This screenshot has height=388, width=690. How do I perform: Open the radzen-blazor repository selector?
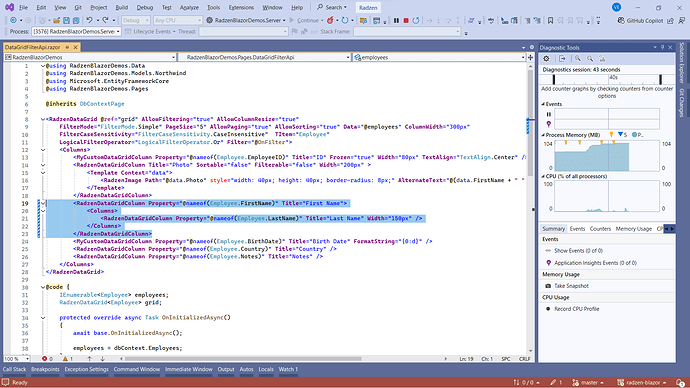(x=642, y=382)
